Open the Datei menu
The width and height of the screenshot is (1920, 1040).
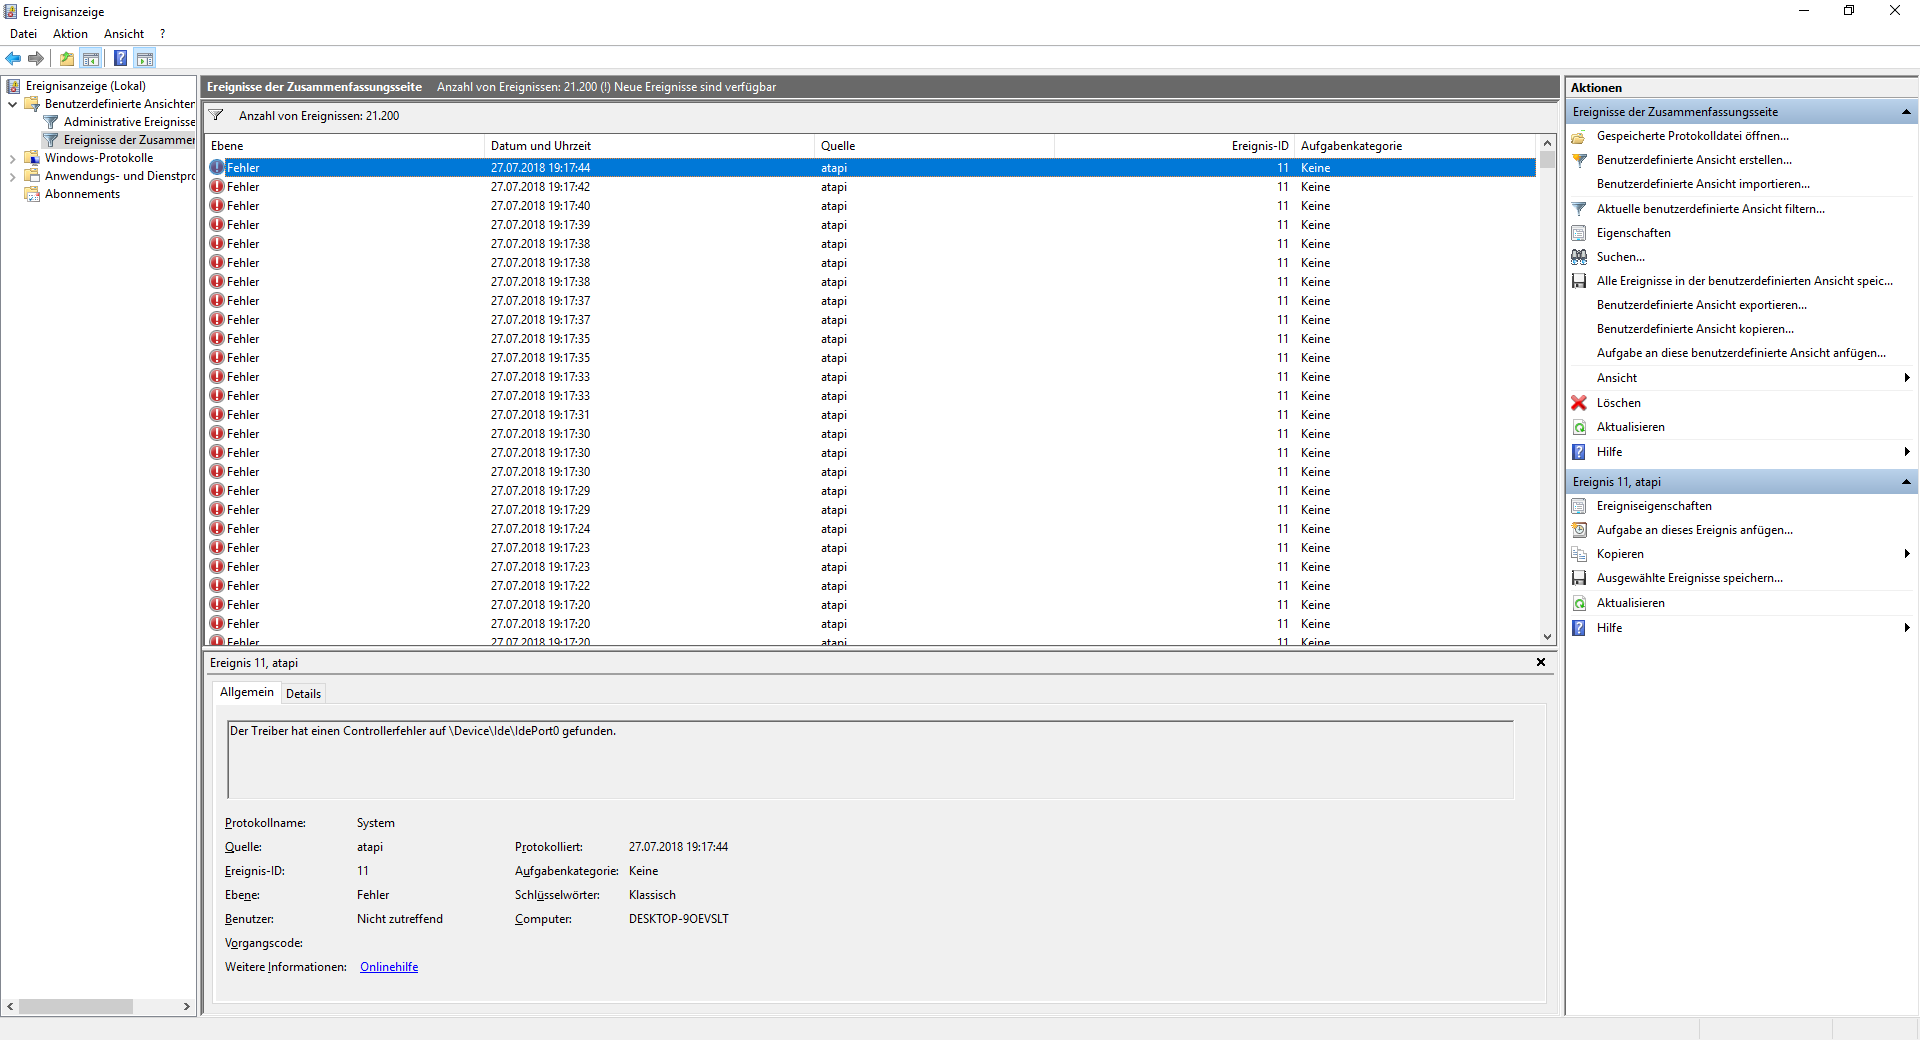pyautogui.click(x=23, y=34)
